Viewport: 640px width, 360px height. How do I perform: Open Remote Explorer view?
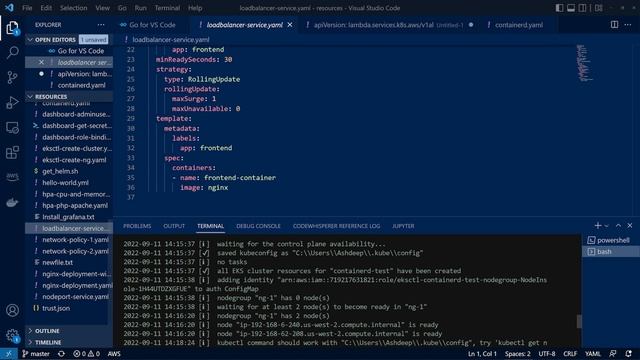point(12,128)
